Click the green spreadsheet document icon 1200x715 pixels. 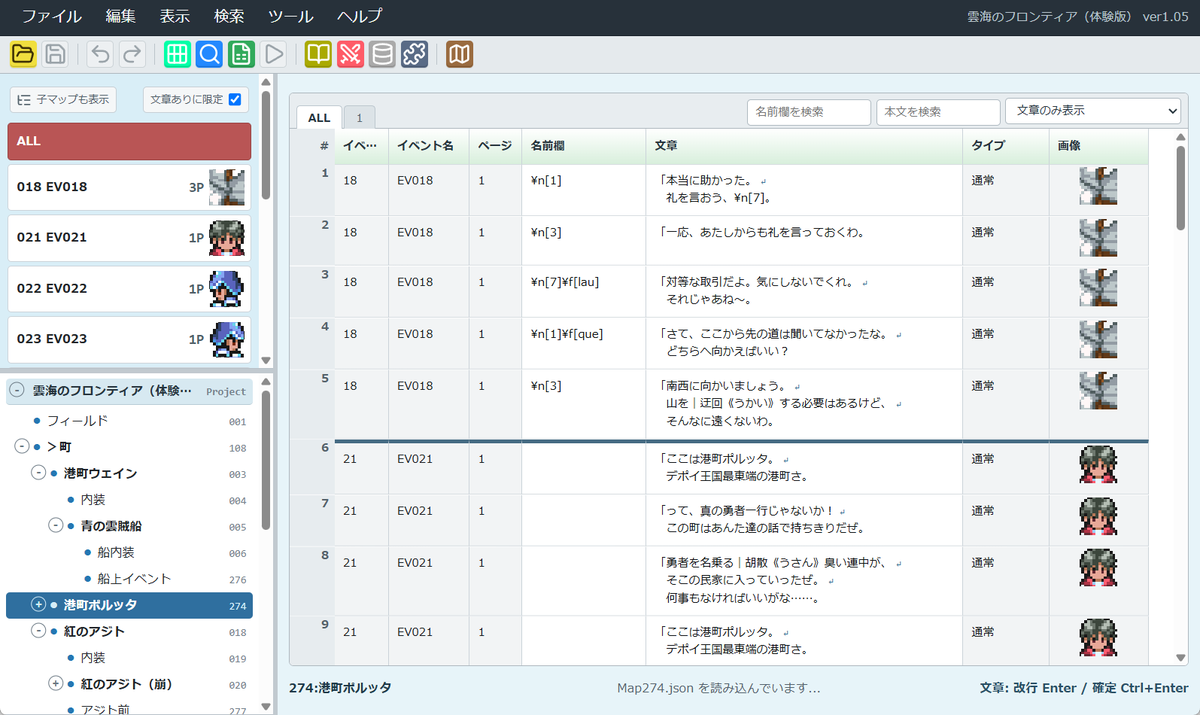tap(241, 54)
